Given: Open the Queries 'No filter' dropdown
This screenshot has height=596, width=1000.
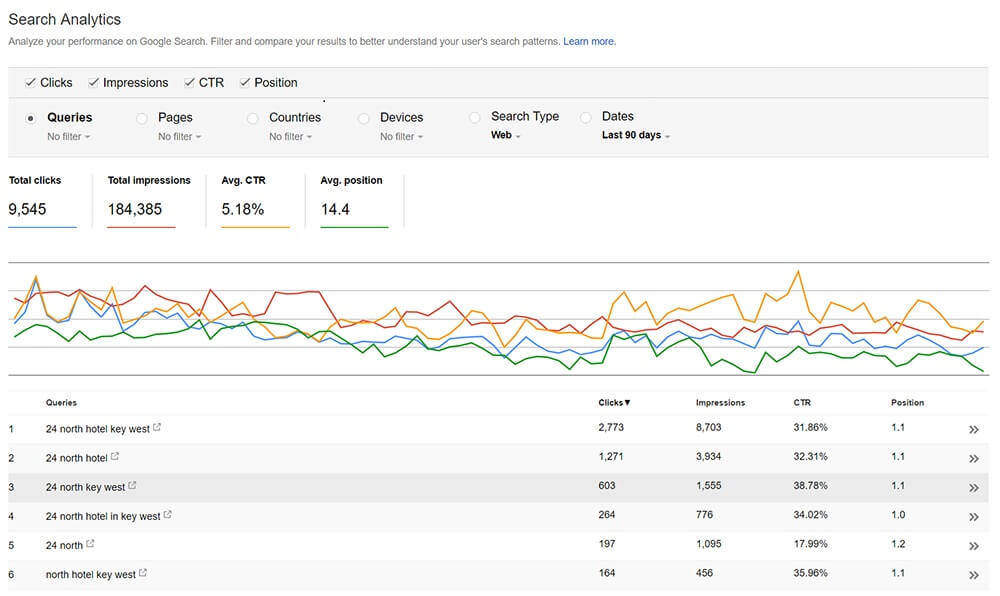Looking at the screenshot, I should point(68,136).
